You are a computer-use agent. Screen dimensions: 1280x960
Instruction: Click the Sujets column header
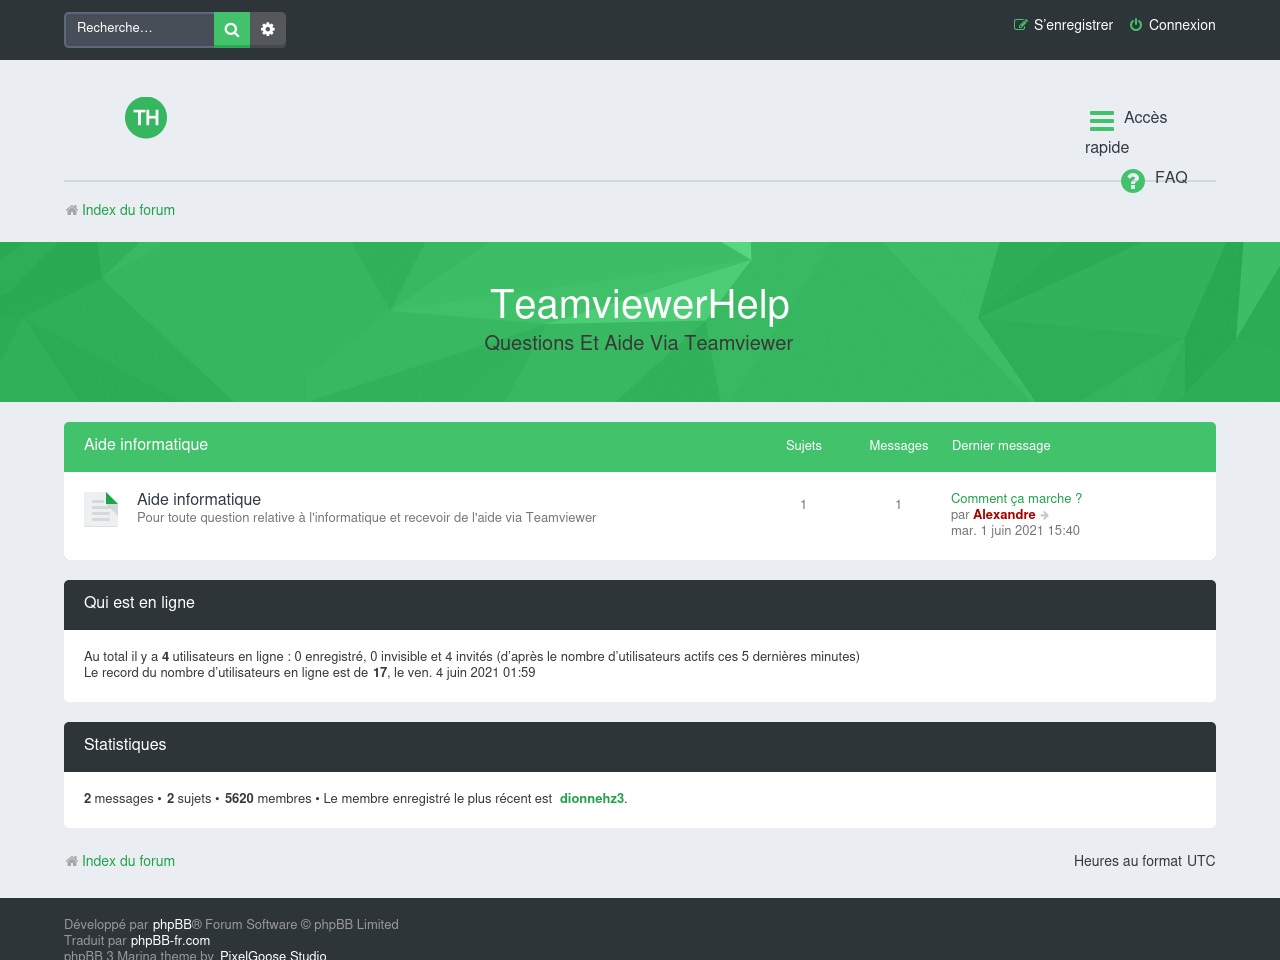point(804,446)
